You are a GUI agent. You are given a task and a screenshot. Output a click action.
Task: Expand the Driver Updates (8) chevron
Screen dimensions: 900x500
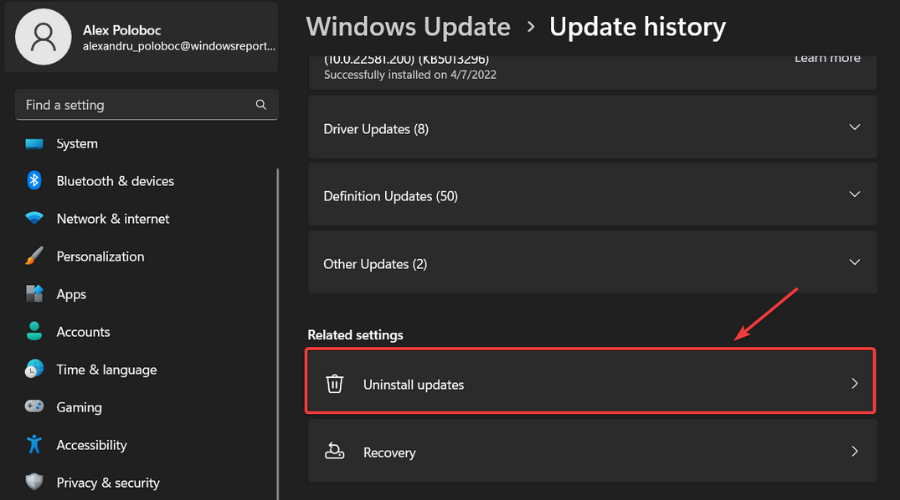point(855,127)
